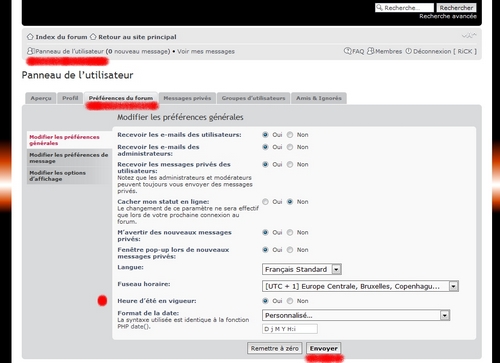Image resolution: width=500 pixels, height=363 pixels.
Task: Click Déconnexion [ RiCK ] link
Action: pos(445,51)
